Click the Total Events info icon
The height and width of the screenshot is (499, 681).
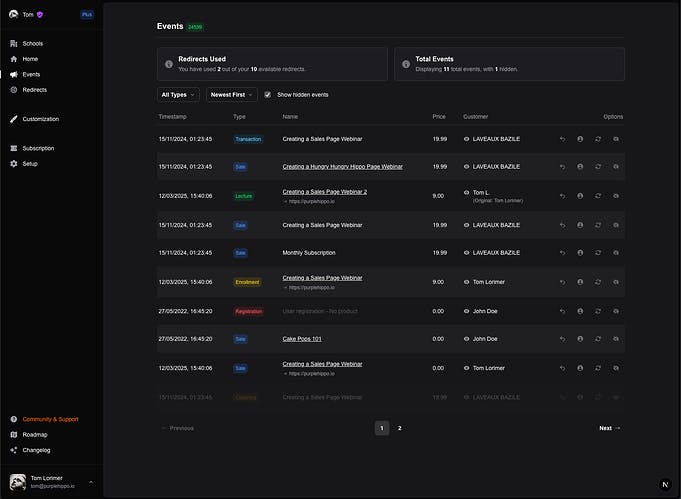[406, 64]
